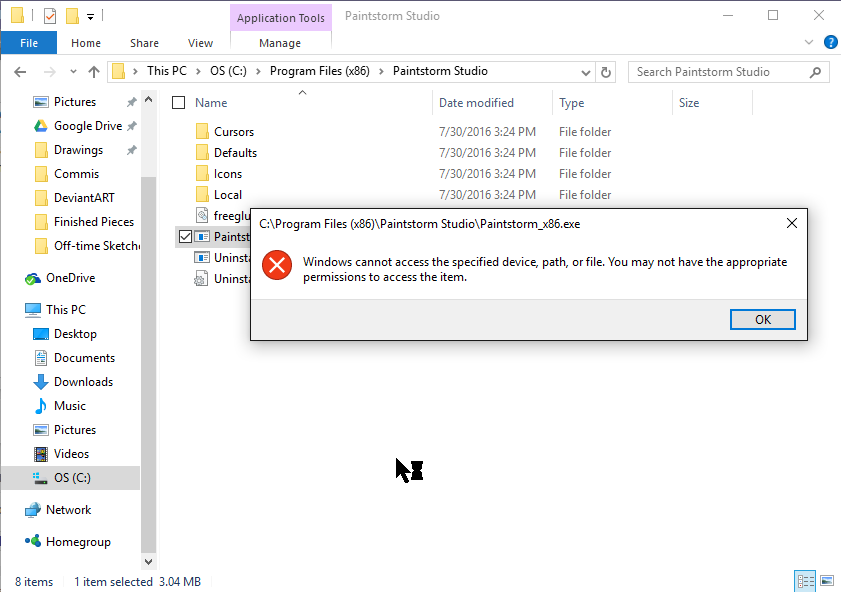
Task: Click the forward navigation arrow
Action: 49,72
